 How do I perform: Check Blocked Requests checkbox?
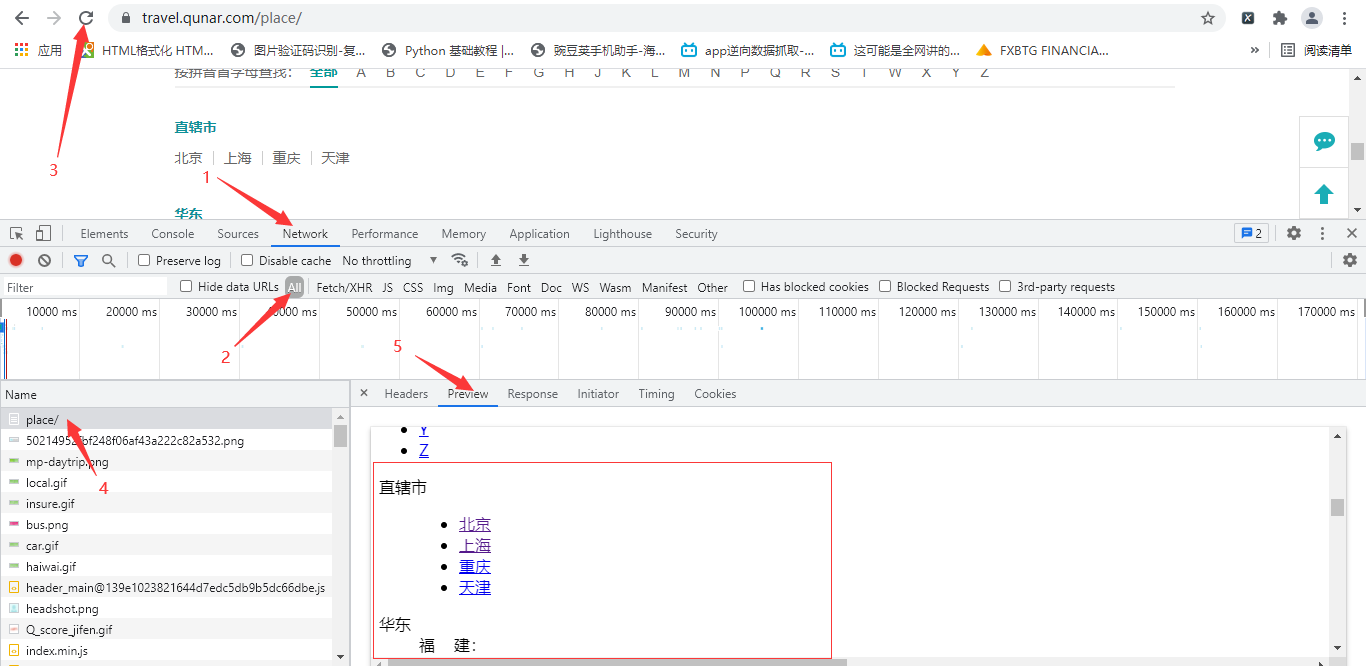pos(885,286)
